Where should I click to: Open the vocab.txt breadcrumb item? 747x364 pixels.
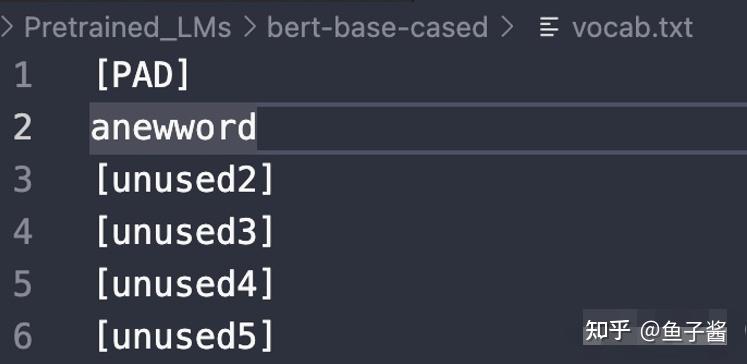632,28
